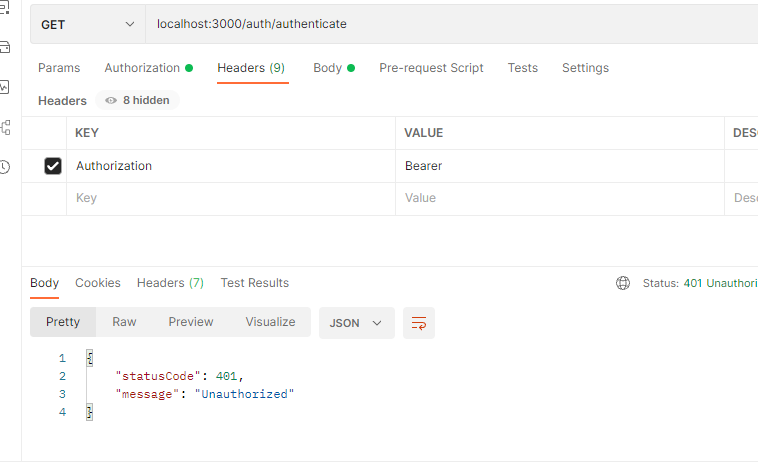Click the request URL field

[452, 24]
